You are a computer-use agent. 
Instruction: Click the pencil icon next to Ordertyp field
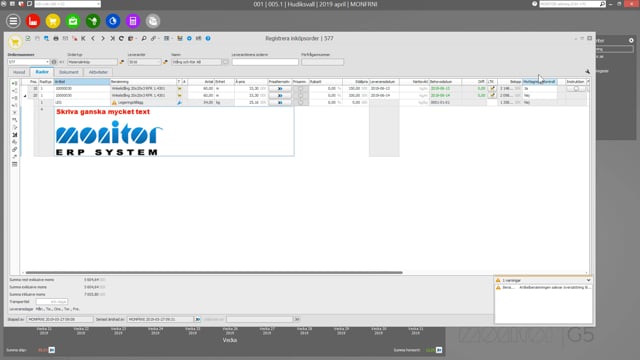click(x=122, y=62)
